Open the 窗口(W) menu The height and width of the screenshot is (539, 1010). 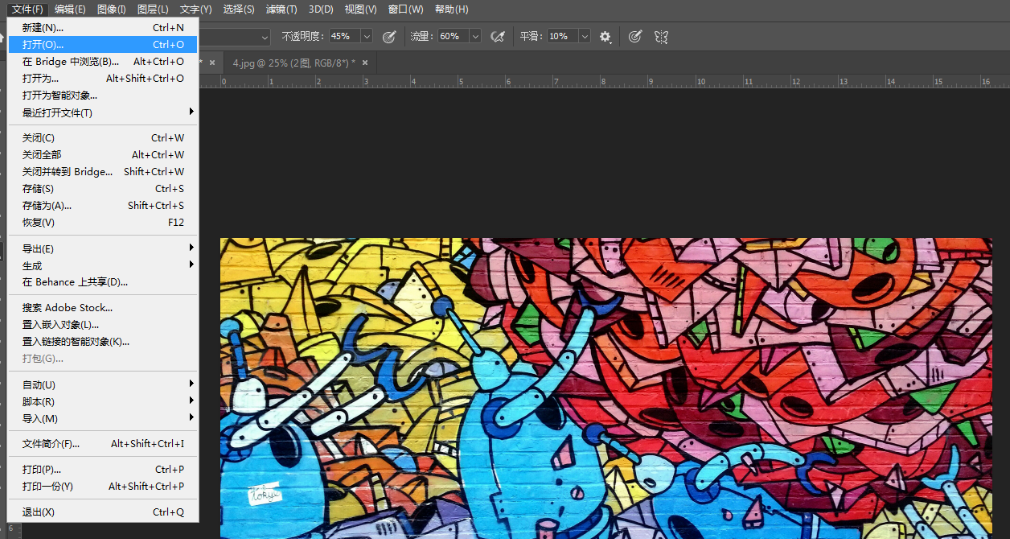(x=406, y=9)
